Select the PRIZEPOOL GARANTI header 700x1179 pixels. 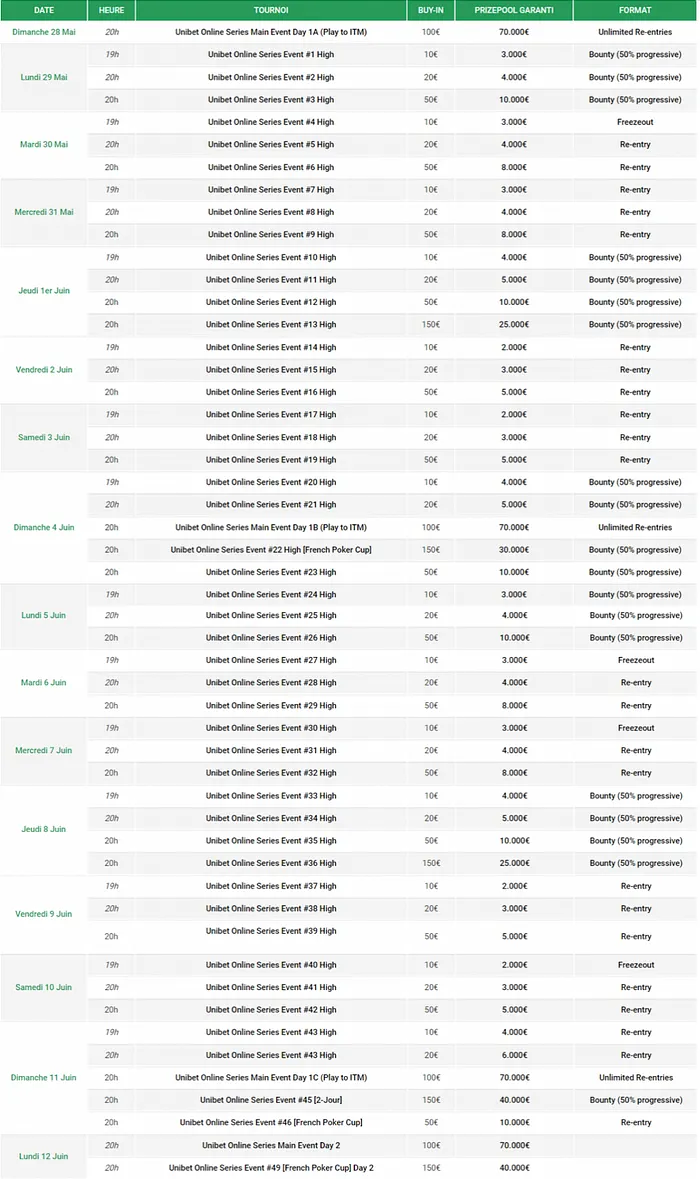click(x=514, y=10)
